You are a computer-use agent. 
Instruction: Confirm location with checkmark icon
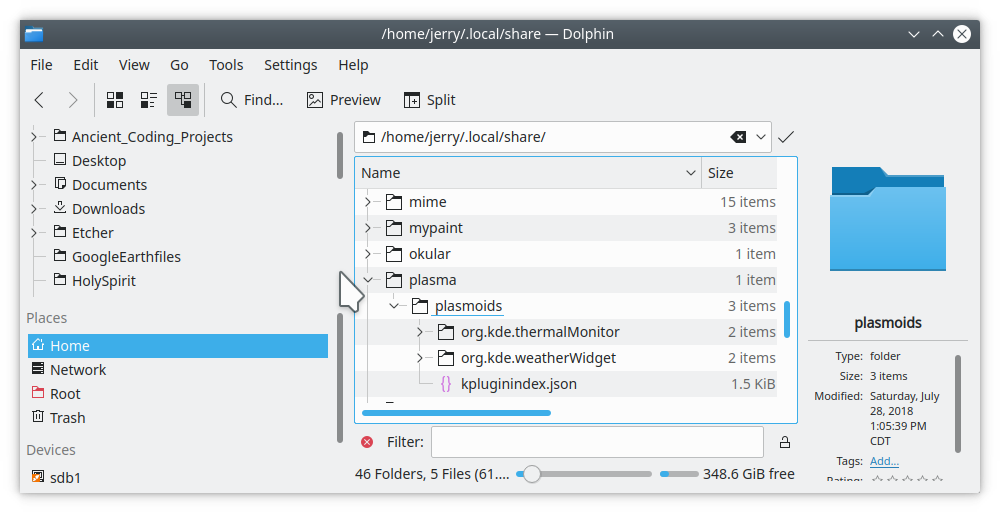786,137
